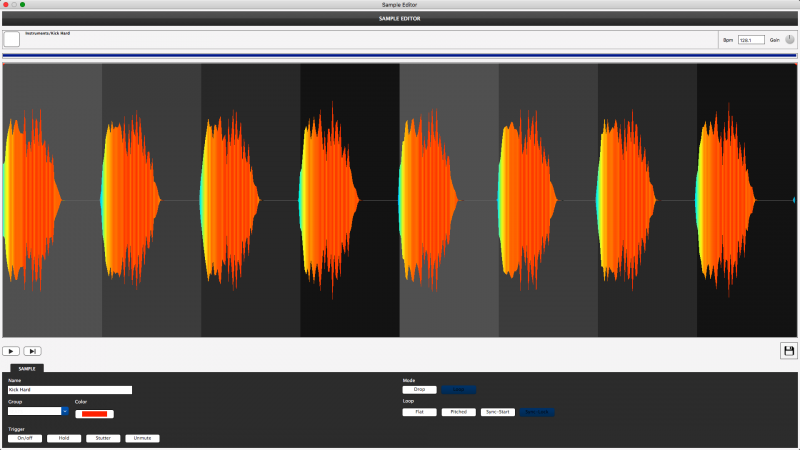Click the Gain knob

(x=790, y=39)
